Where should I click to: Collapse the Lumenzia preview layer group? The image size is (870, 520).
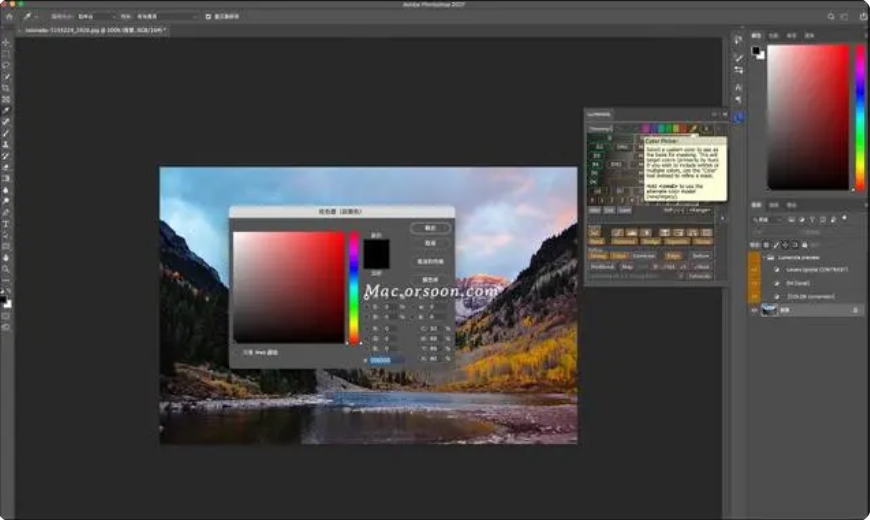766,257
